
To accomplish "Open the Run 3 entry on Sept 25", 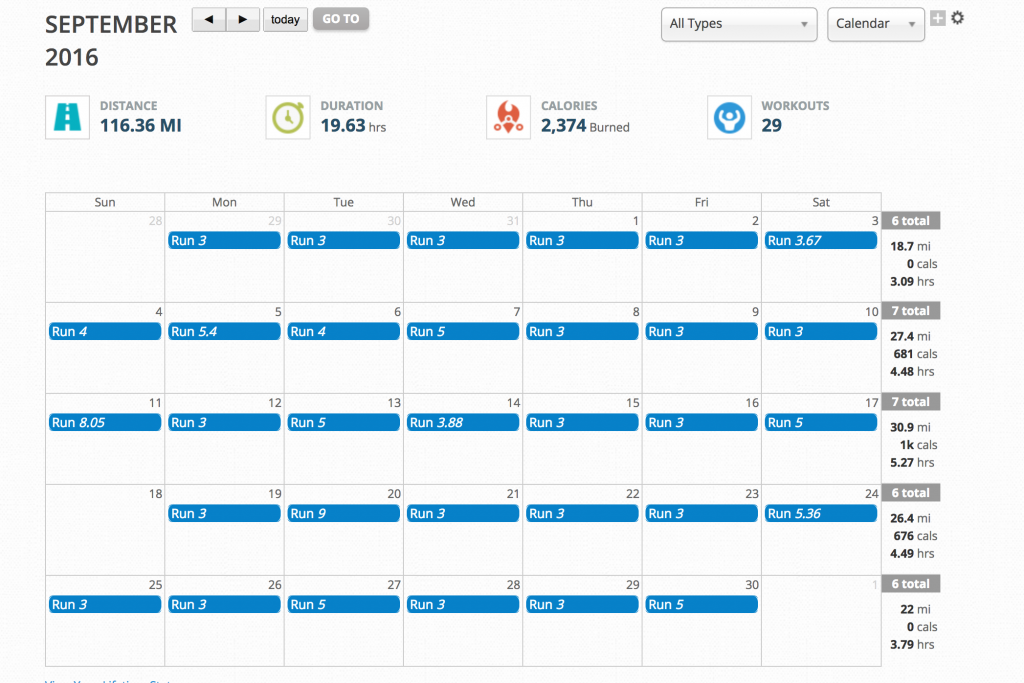I will 104,605.
